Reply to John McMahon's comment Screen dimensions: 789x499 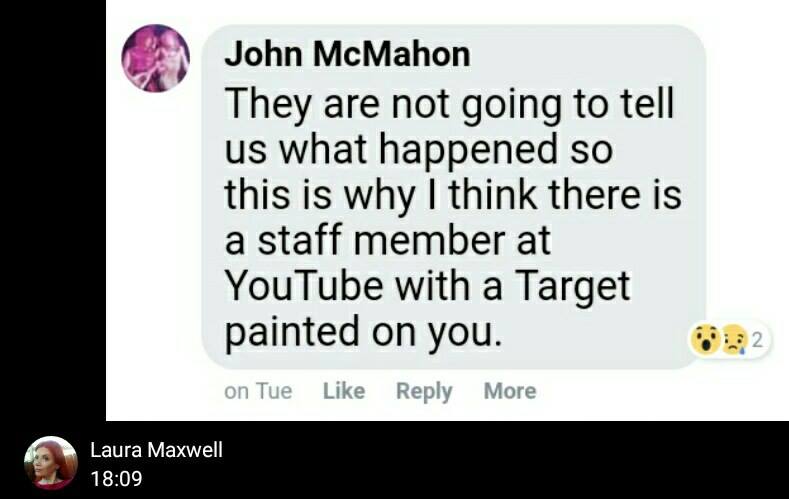(x=424, y=391)
